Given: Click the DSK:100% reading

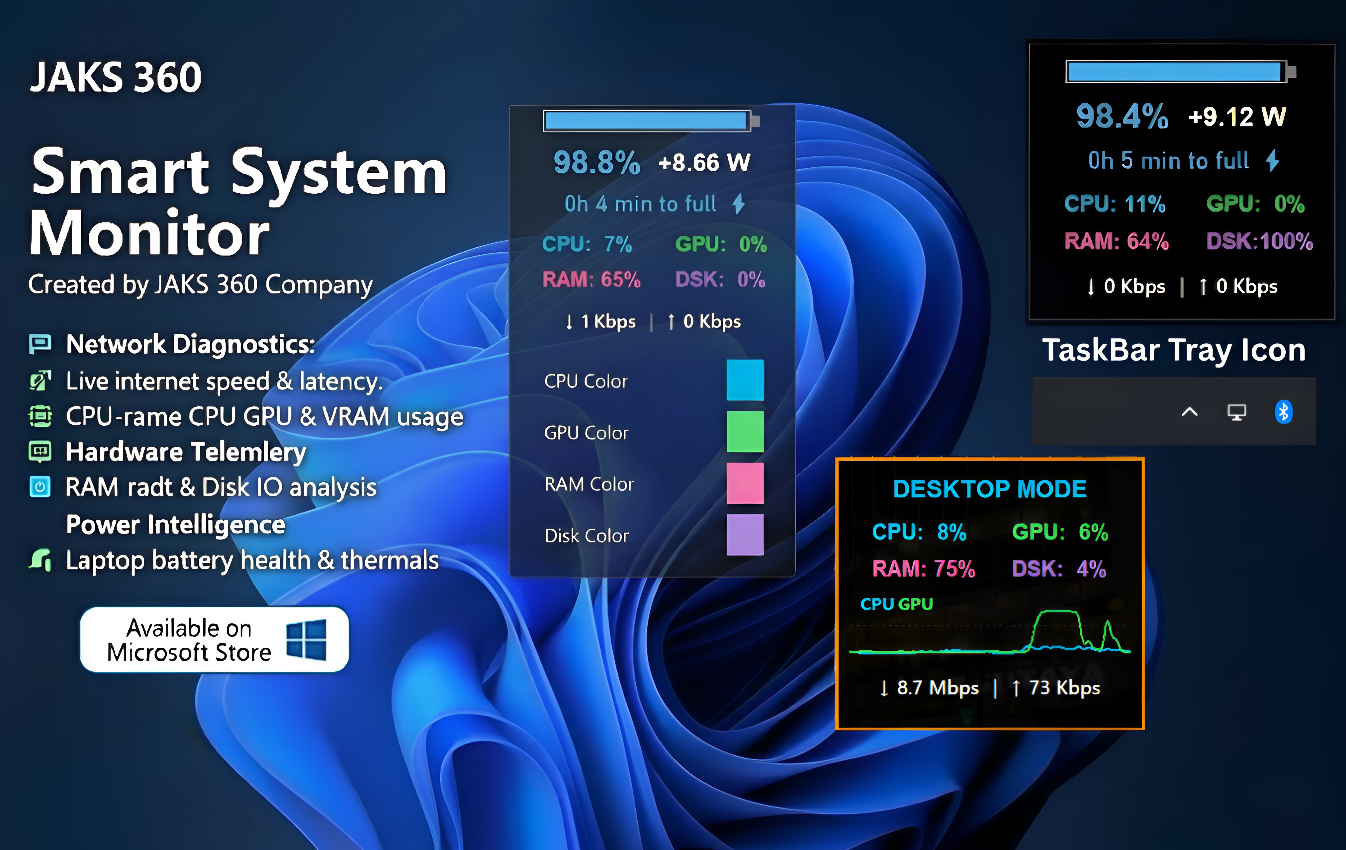Looking at the screenshot, I should (1259, 241).
